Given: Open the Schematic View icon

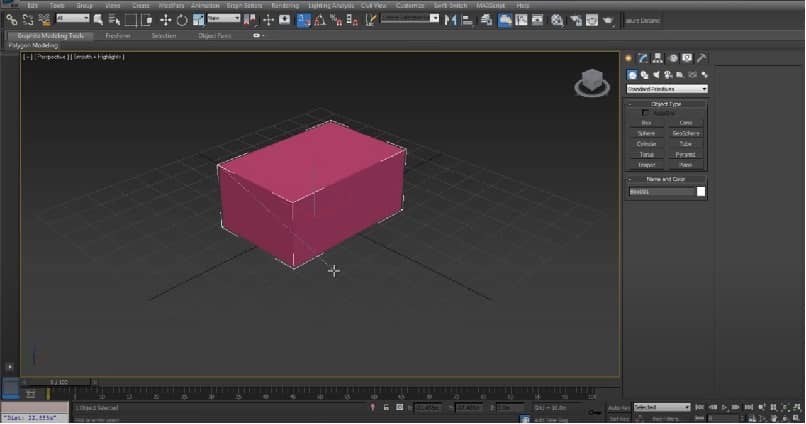Looking at the screenshot, I should point(537,20).
